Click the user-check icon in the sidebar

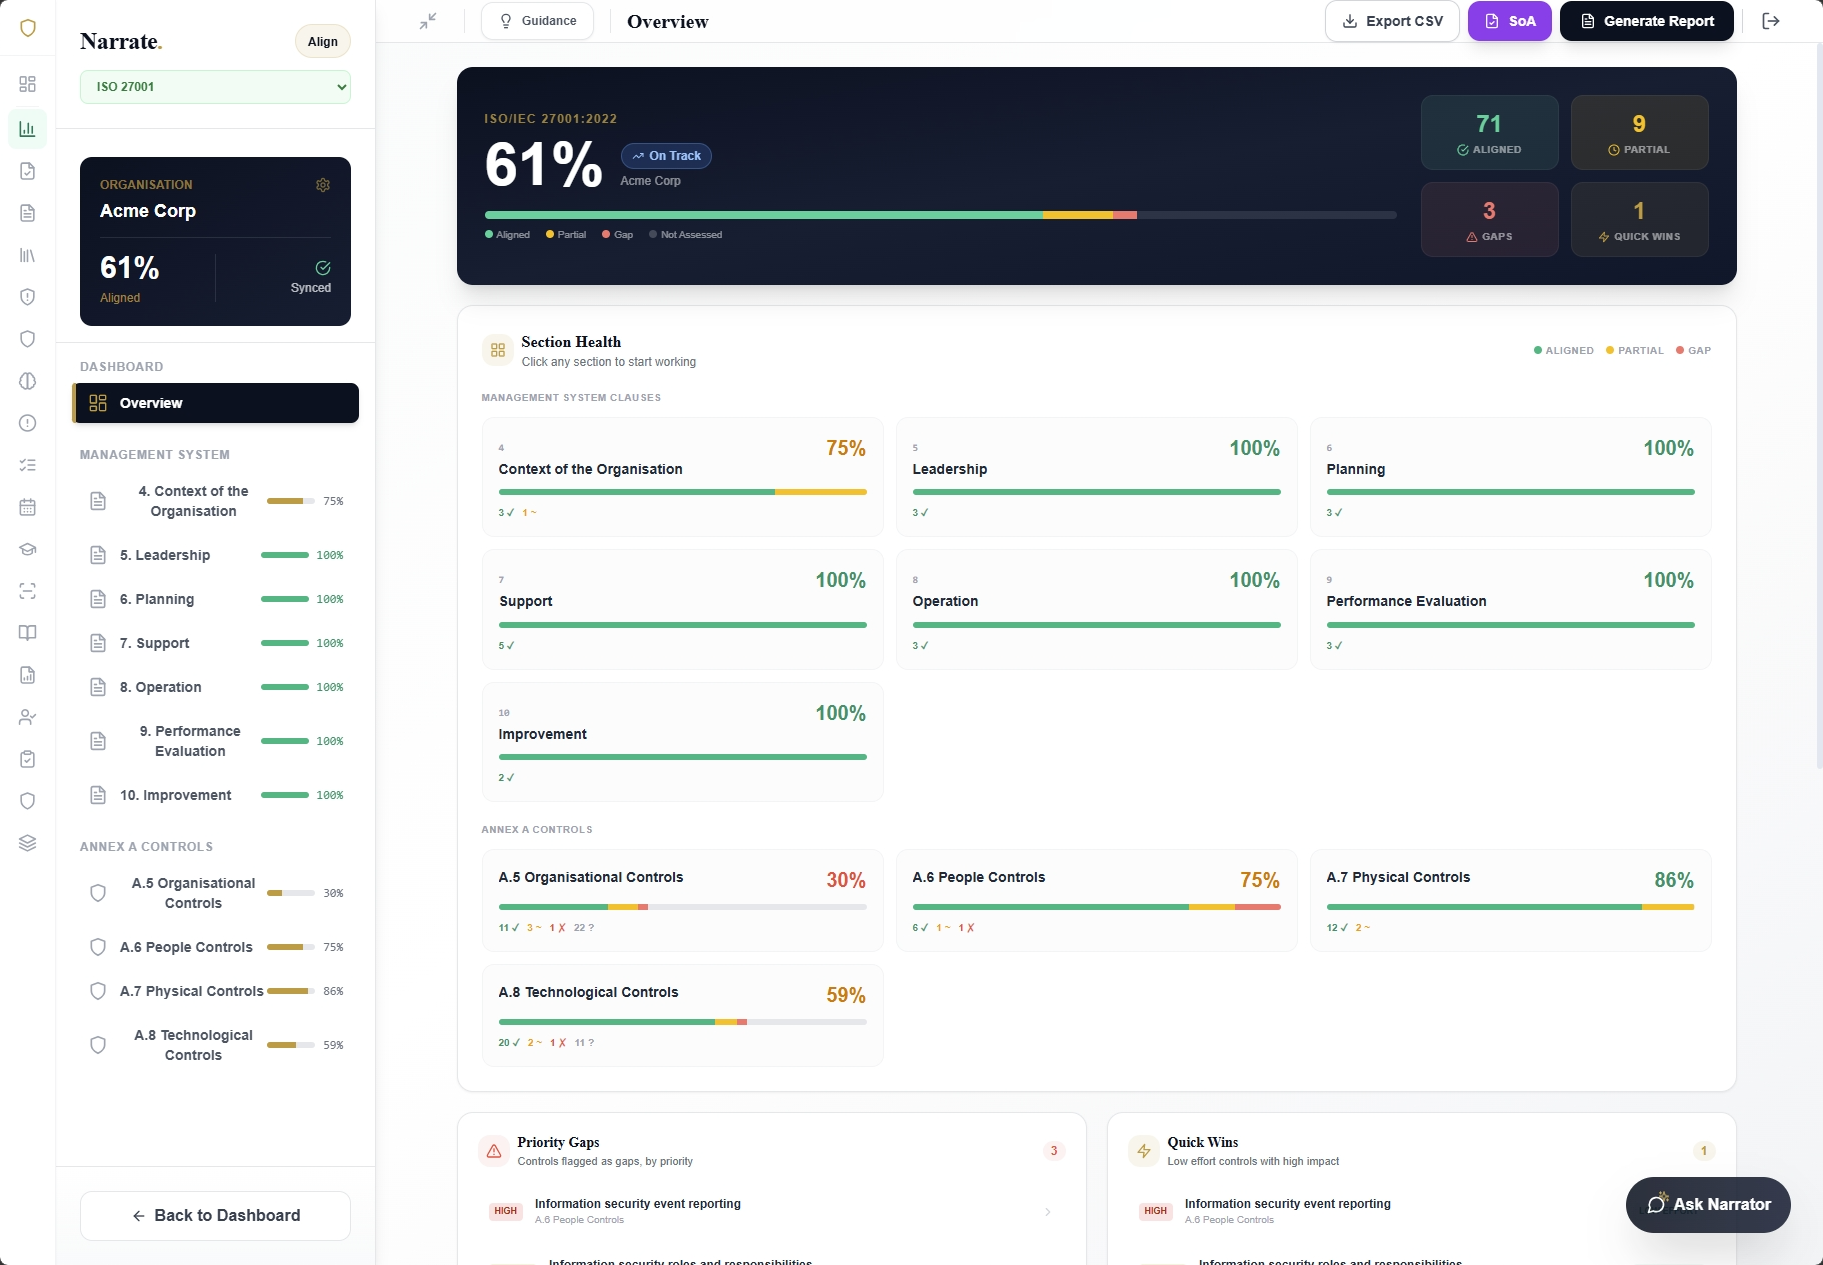(27, 717)
